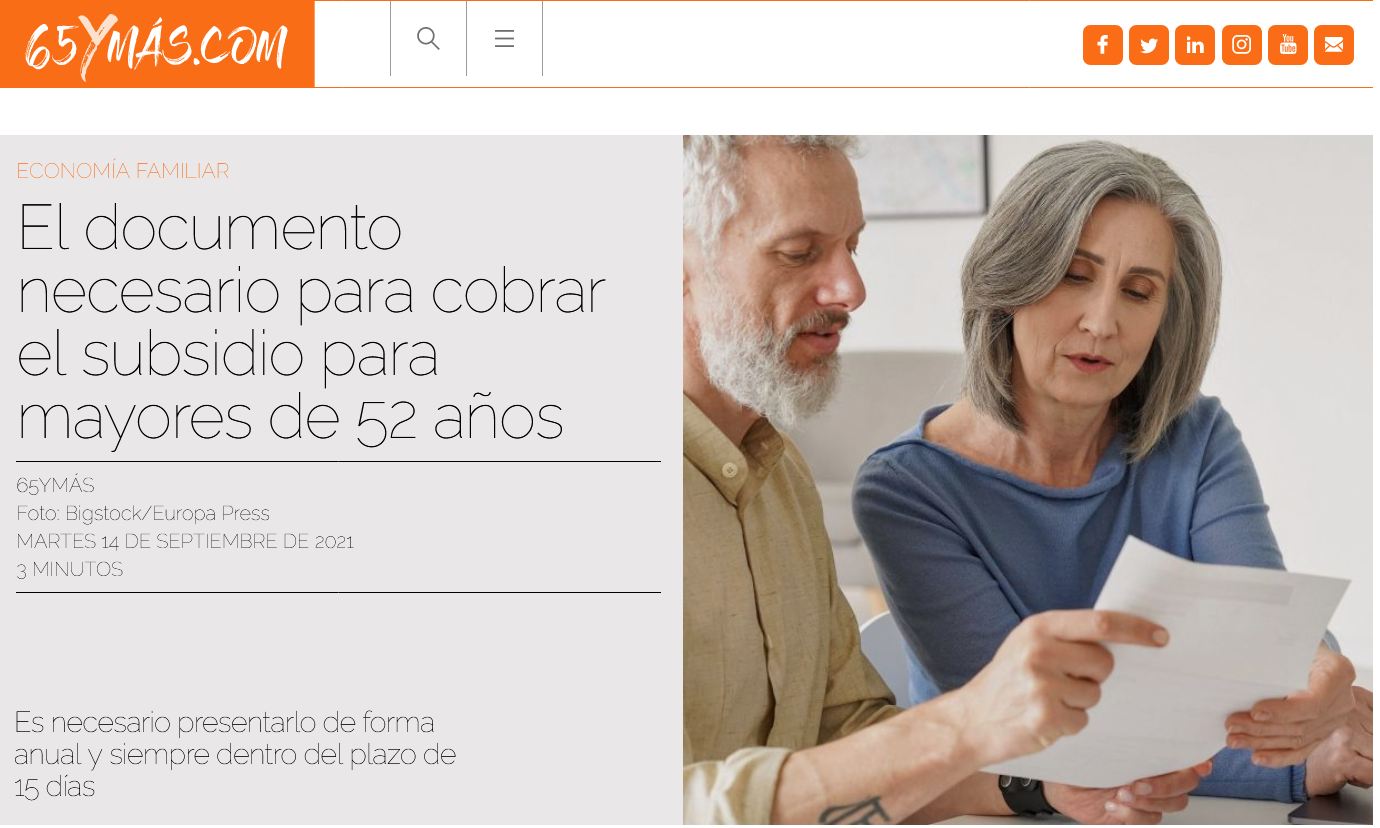Go to the LinkedIn icon
1380x828 pixels.
pos(1194,45)
